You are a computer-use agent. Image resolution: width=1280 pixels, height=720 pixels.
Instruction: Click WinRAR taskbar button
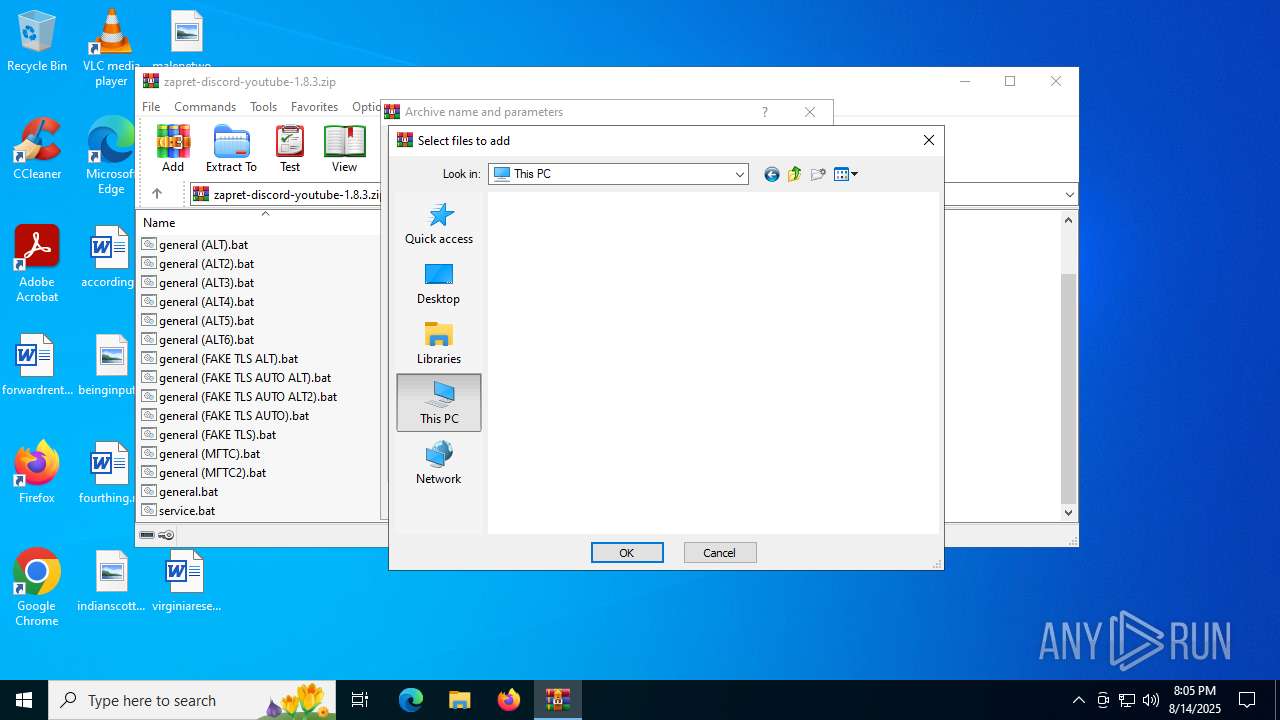point(557,700)
